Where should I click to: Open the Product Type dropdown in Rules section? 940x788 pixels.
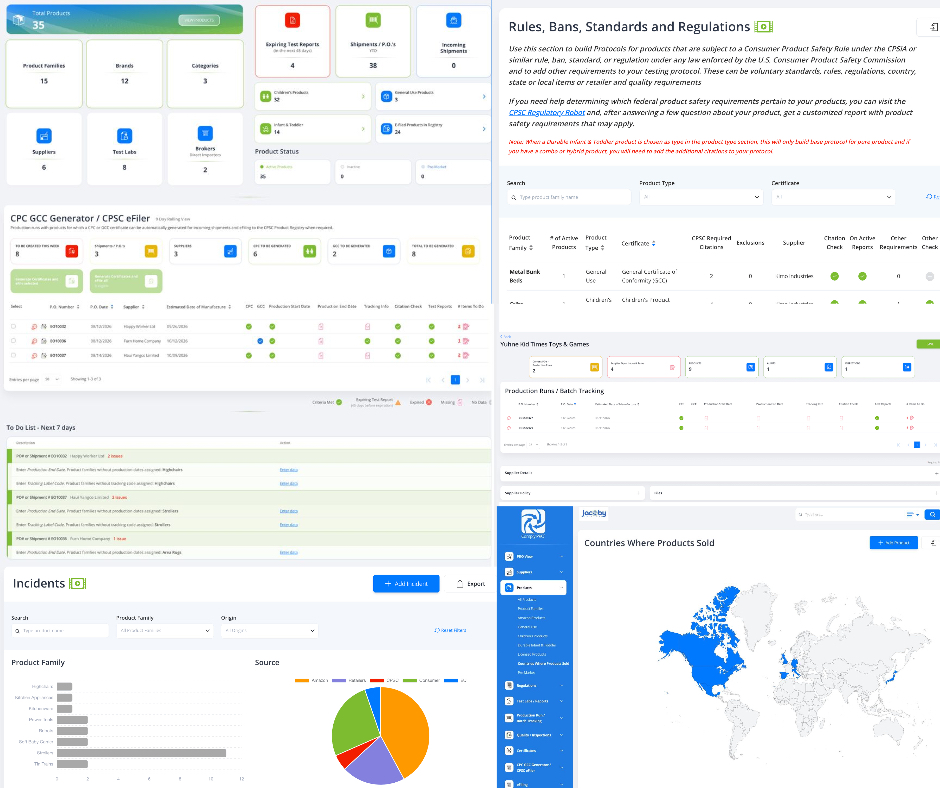[x=701, y=197]
